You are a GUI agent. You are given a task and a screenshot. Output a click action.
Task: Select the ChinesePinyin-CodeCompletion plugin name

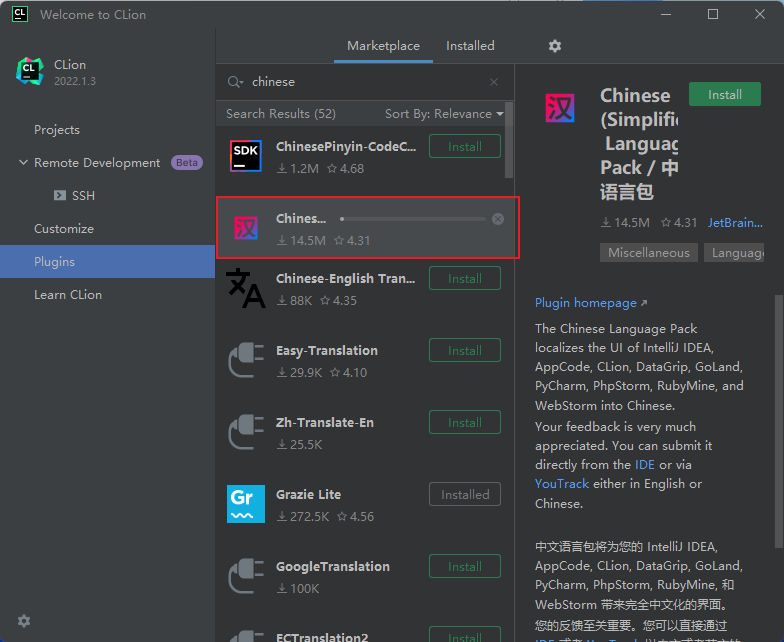click(346, 146)
